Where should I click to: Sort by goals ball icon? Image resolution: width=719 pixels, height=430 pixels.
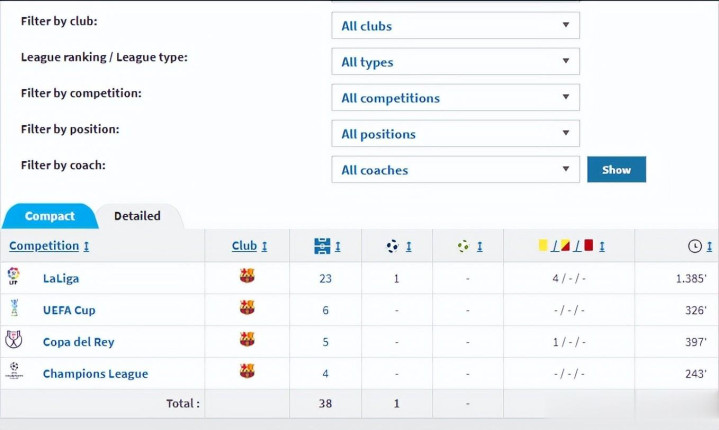click(393, 246)
